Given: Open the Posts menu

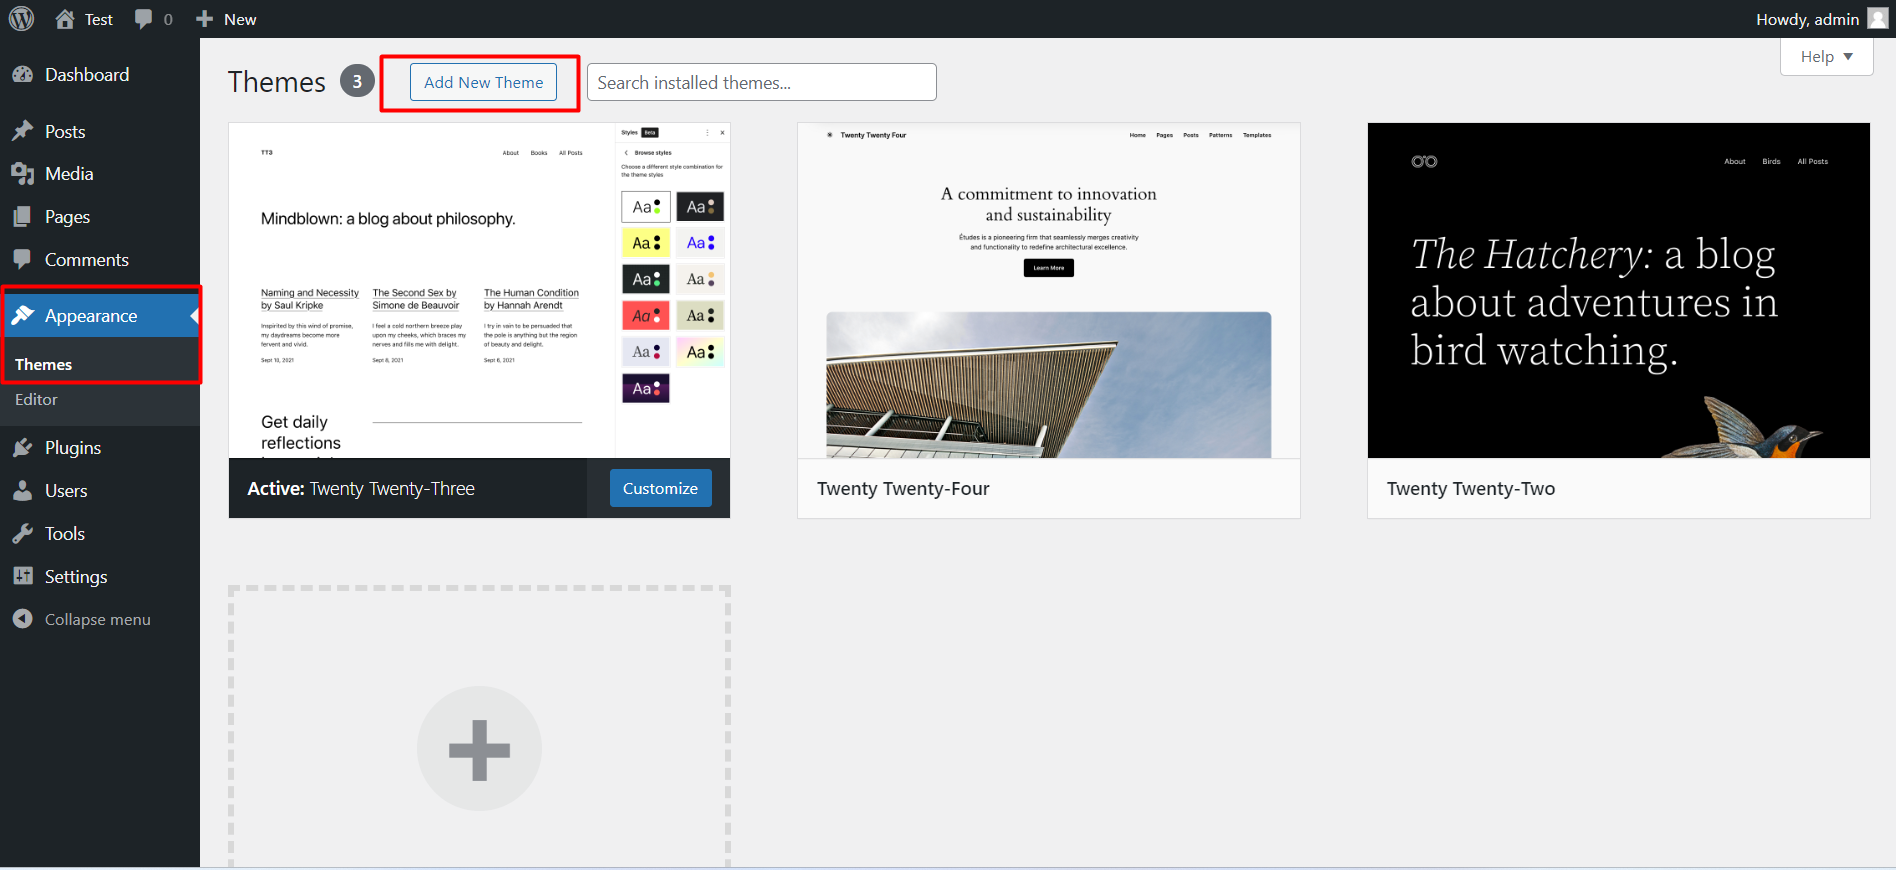Looking at the screenshot, I should pos(100,131).
